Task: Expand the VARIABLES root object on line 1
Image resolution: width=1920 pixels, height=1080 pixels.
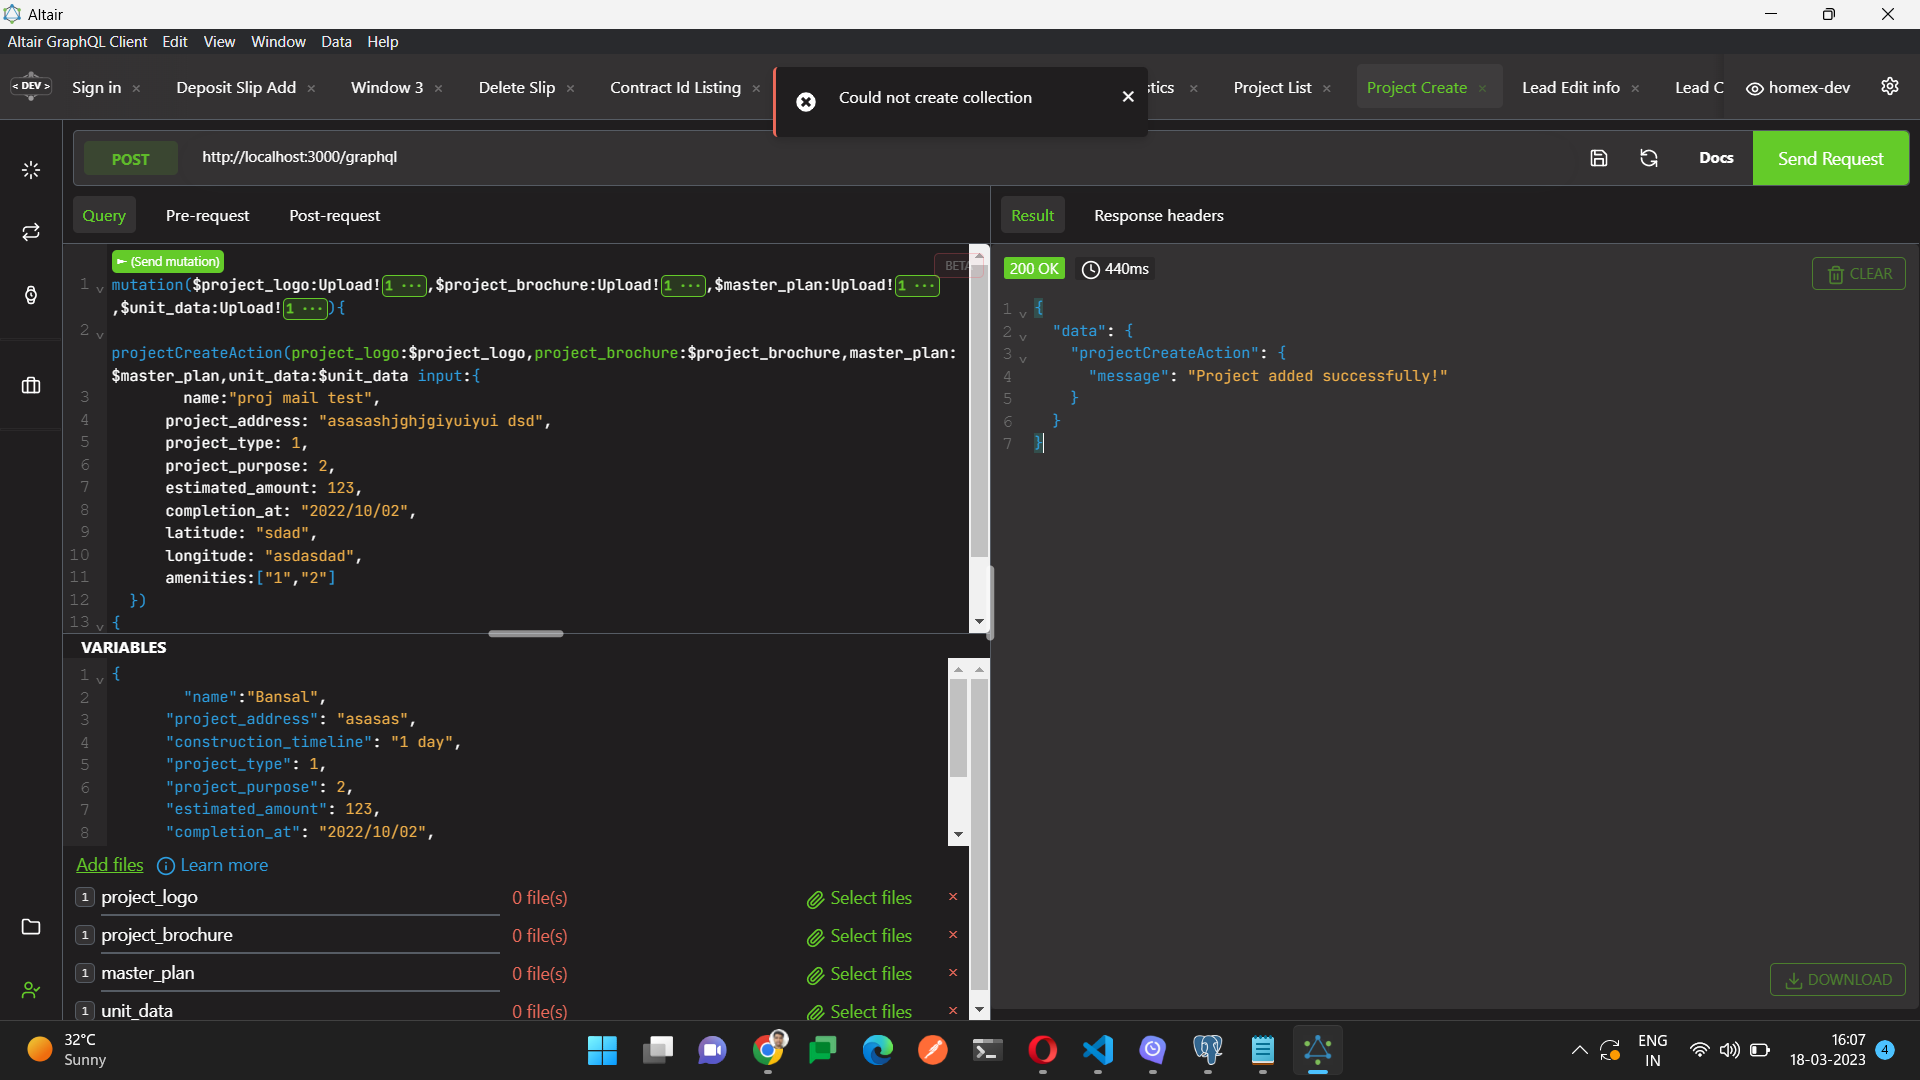Action: [x=99, y=678]
